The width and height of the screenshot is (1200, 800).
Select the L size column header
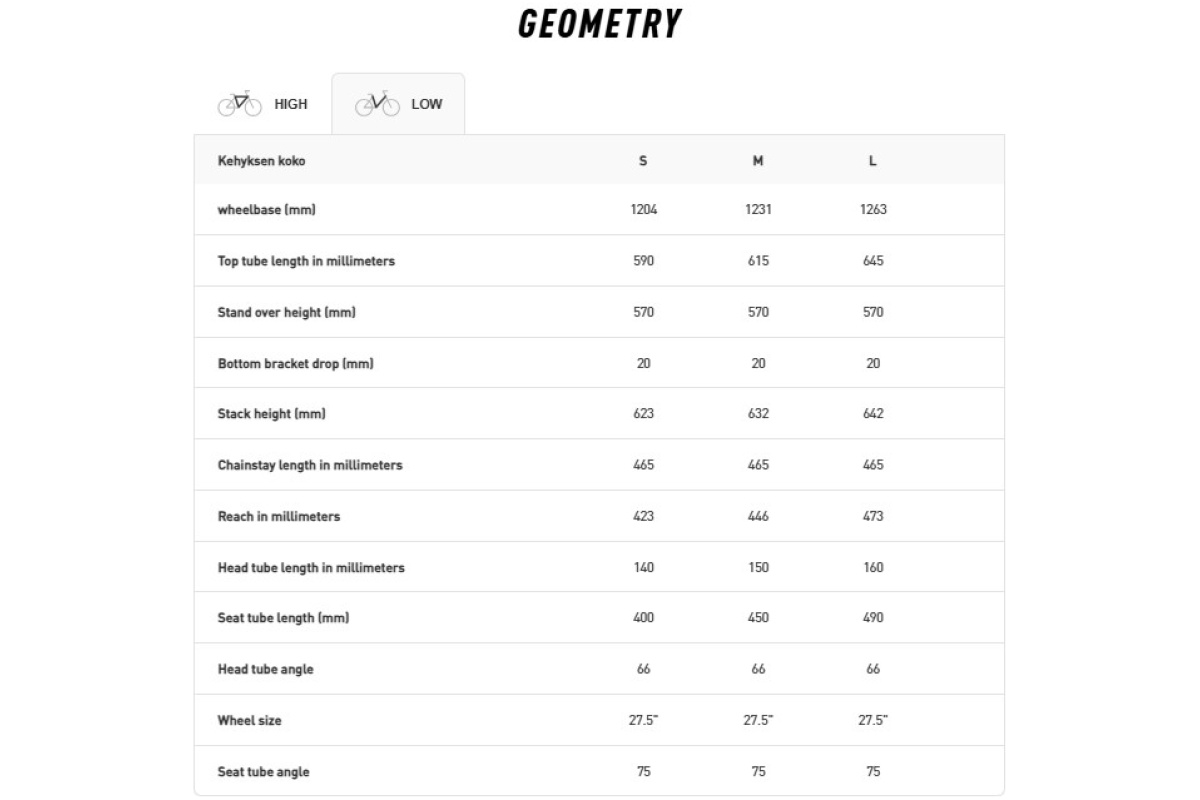[x=873, y=161]
